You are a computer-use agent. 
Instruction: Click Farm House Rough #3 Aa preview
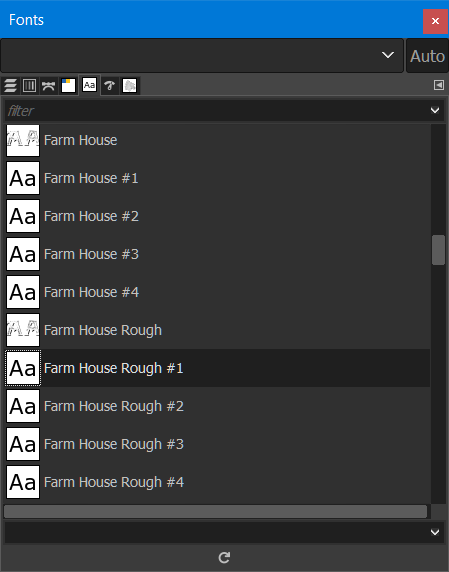coord(23,444)
